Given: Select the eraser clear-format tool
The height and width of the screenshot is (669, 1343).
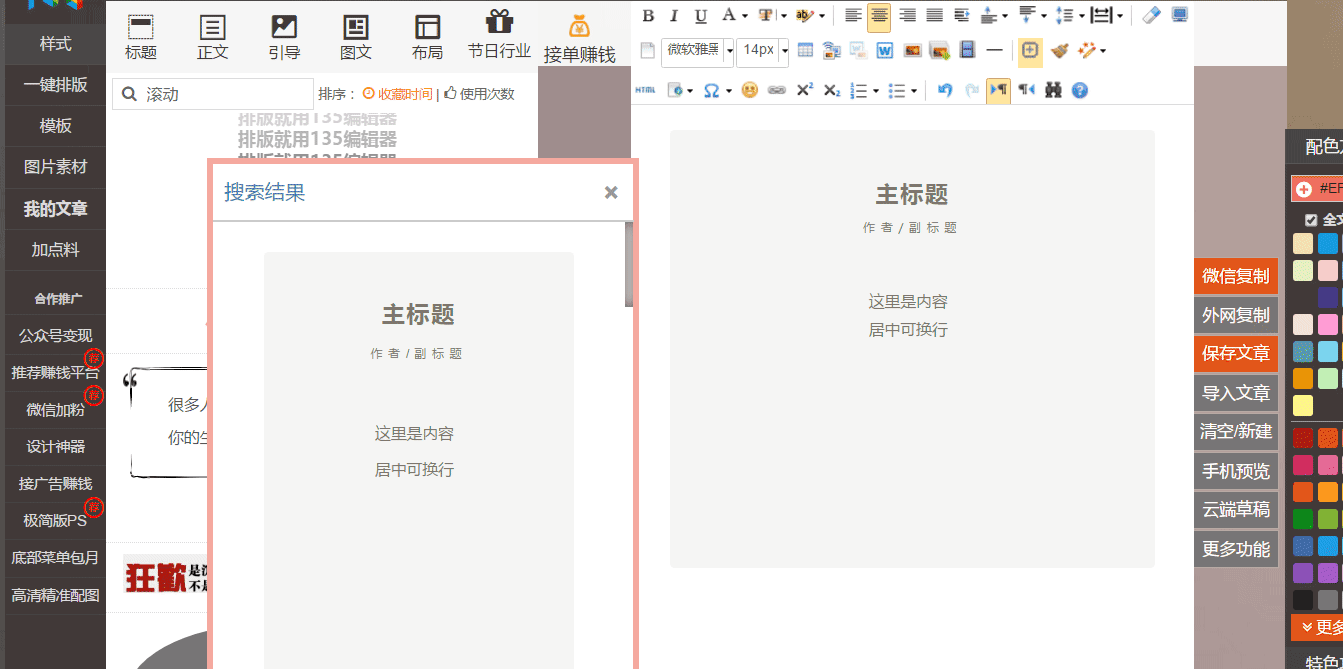Looking at the screenshot, I should [x=1151, y=15].
